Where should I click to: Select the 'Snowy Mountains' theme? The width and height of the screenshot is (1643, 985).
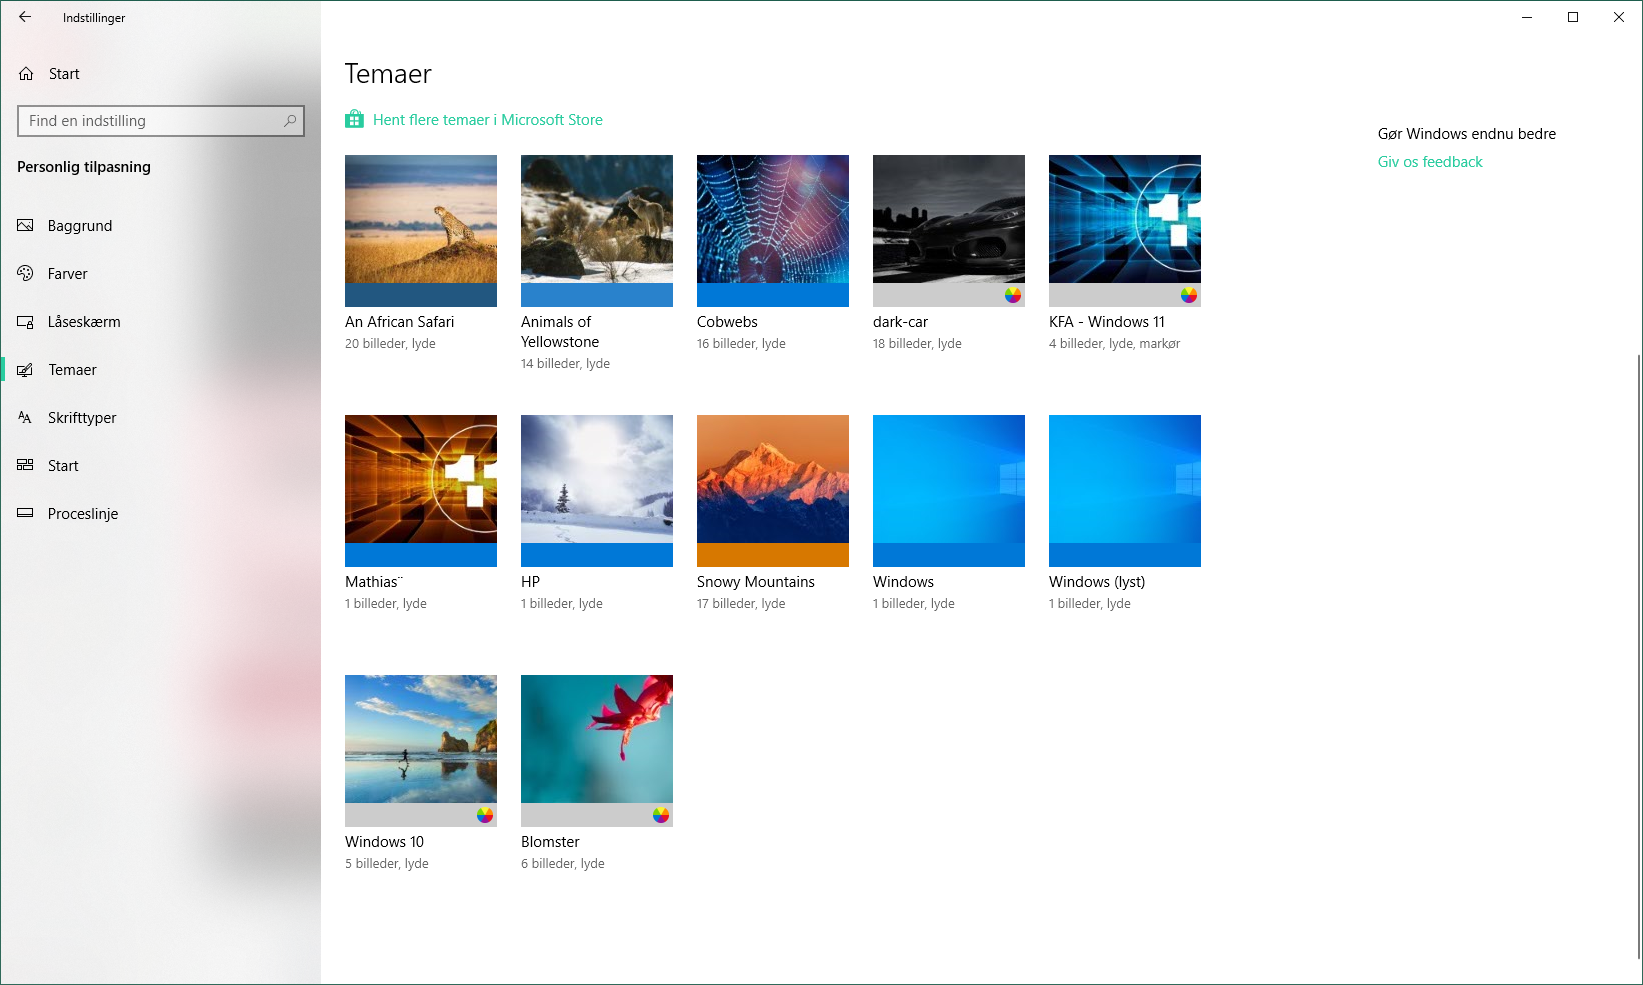[x=772, y=490]
